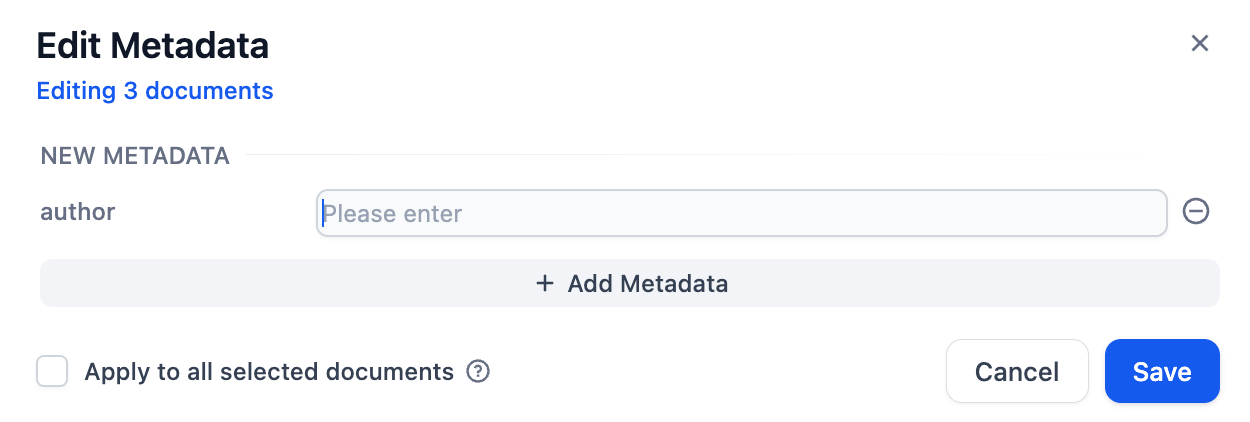This screenshot has height=422, width=1250.
Task: Remove the author metadata field
Action: [1196, 212]
